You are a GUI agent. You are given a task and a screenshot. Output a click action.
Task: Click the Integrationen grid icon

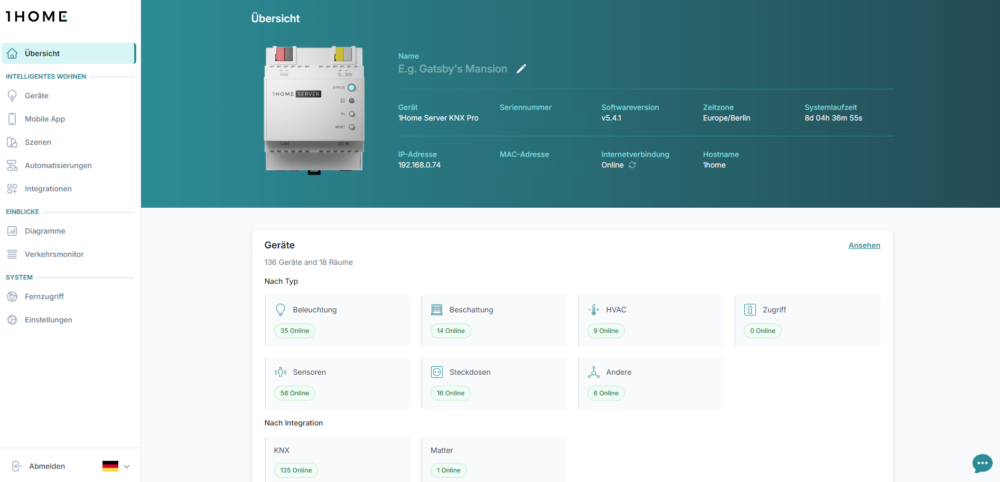[x=12, y=189]
